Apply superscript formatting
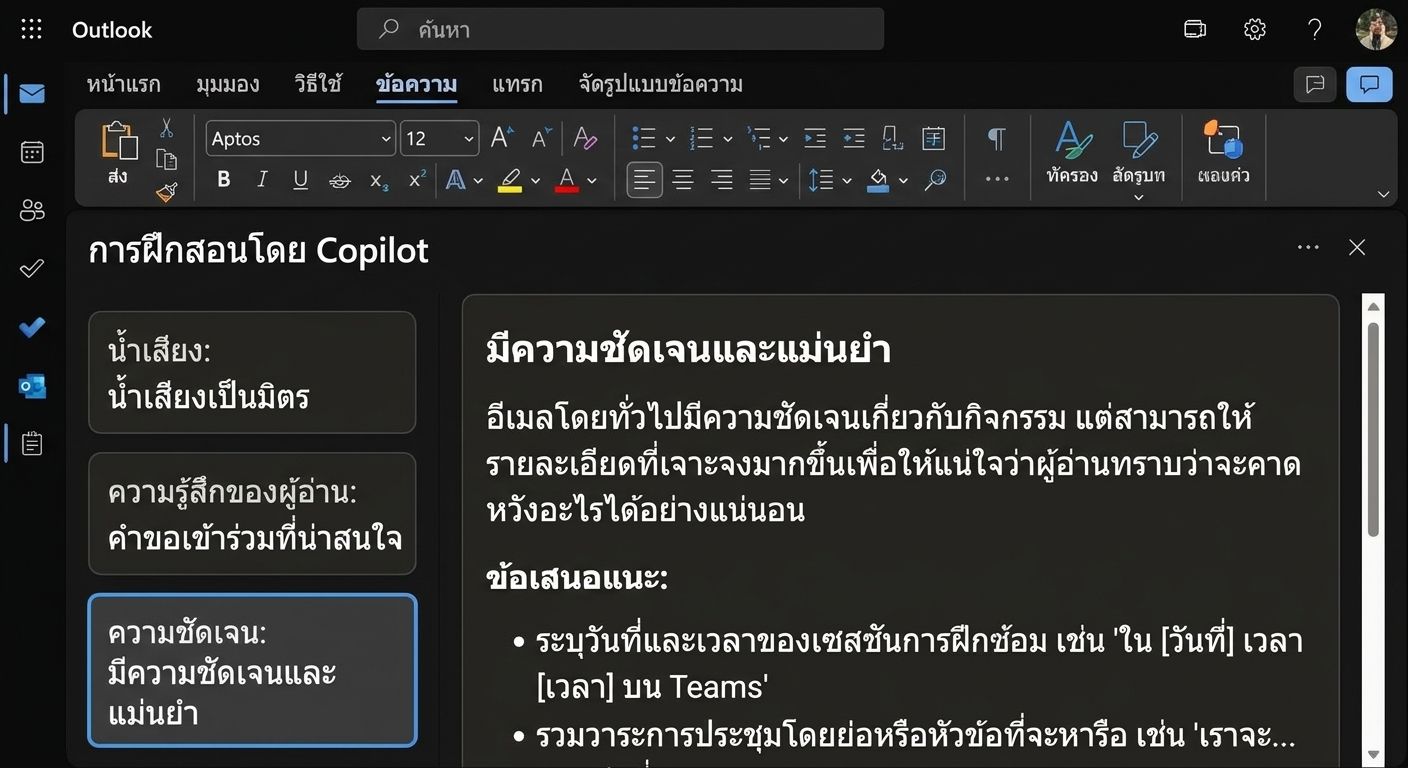The width and height of the screenshot is (1408, 768). (417, 180)
